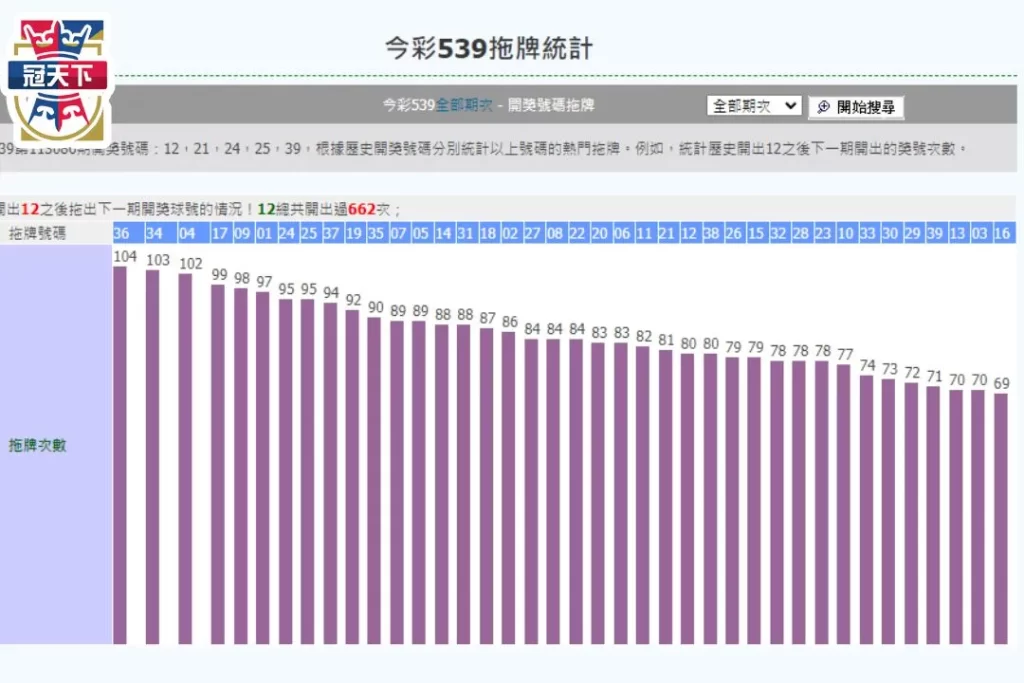Click the magnifier icon in 開始搜尋 button
The image size is (1024, 683).
[x=824, y=107]
